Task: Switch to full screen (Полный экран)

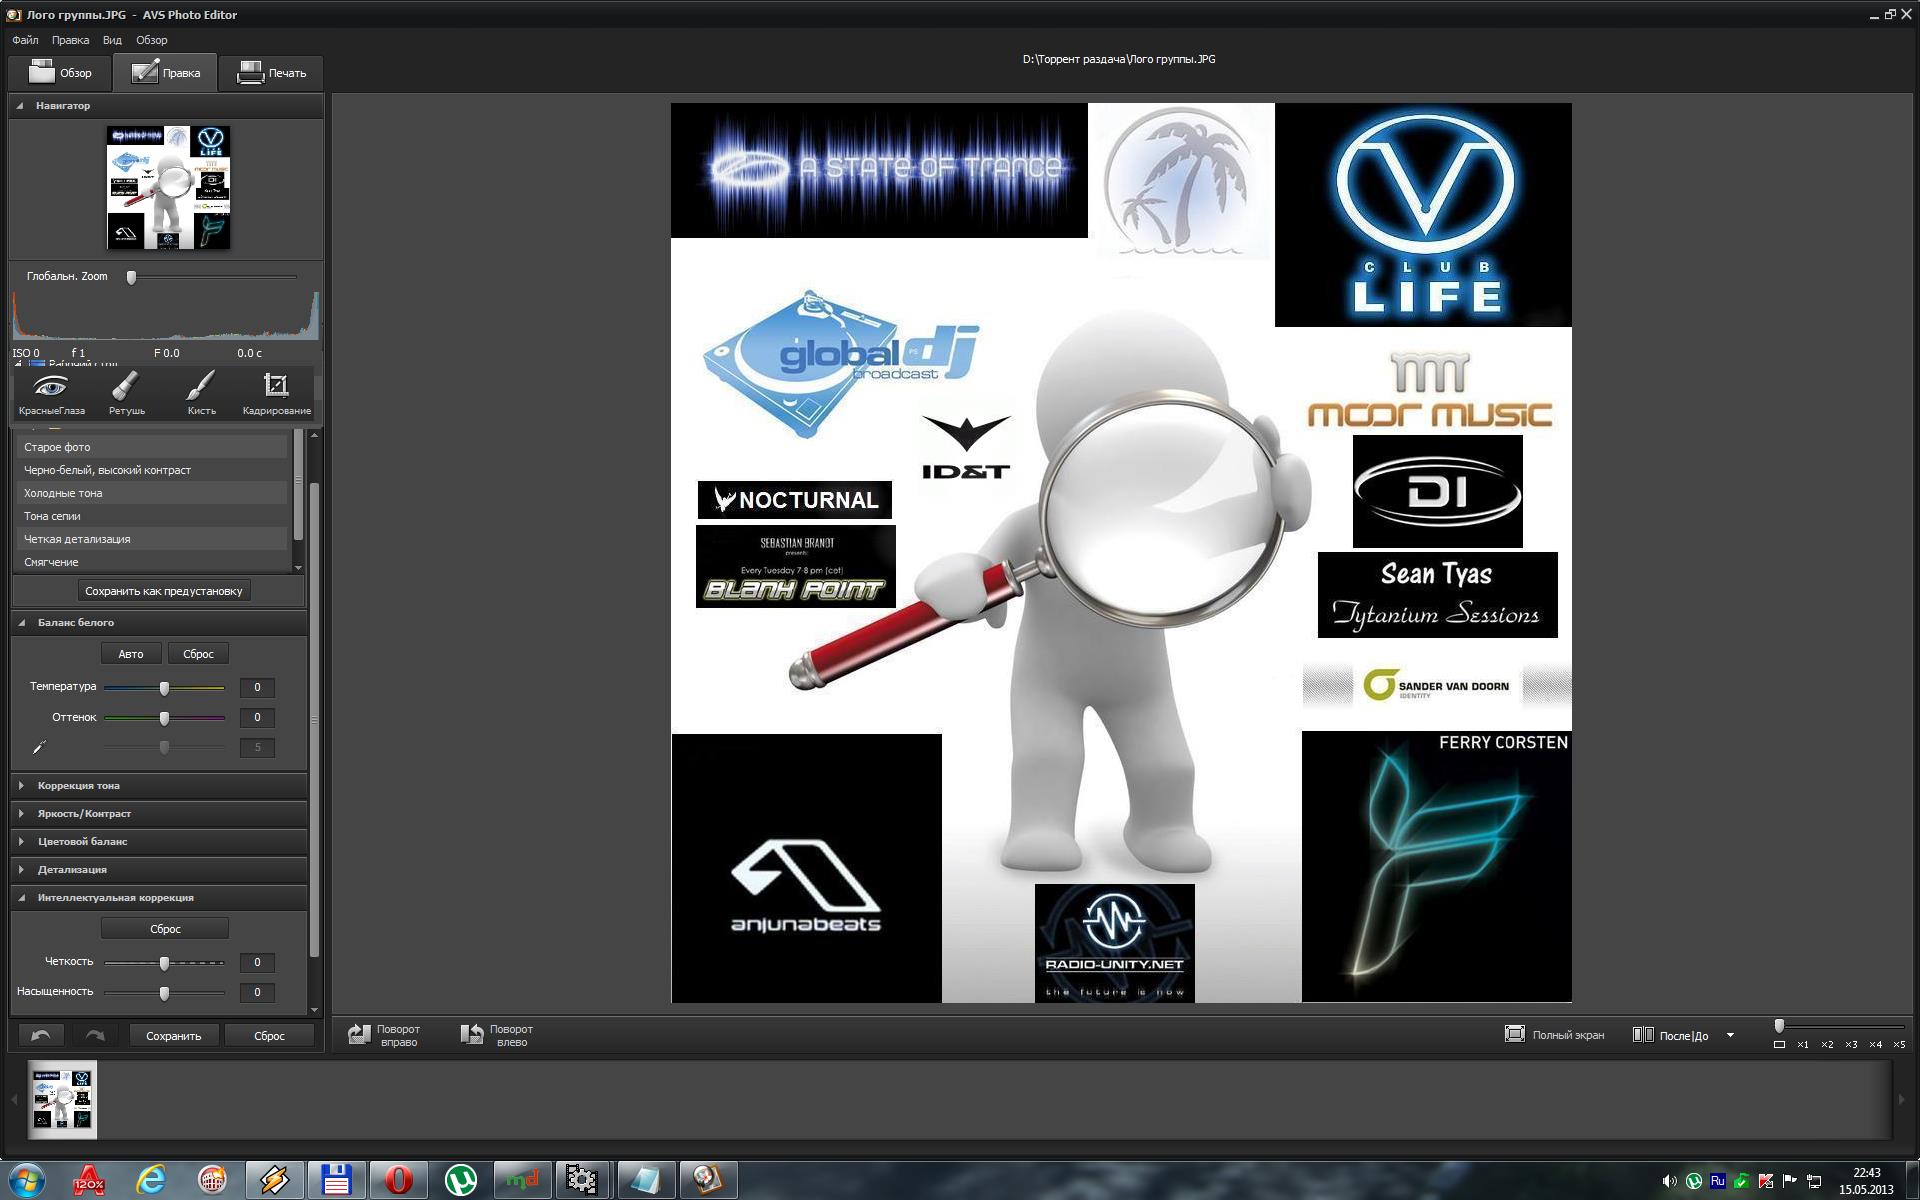Action: [x=1554, y=1035]
